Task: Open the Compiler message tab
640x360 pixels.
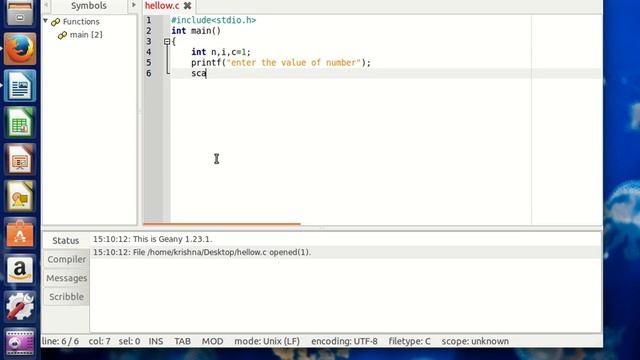Action: tap(67, 259)
